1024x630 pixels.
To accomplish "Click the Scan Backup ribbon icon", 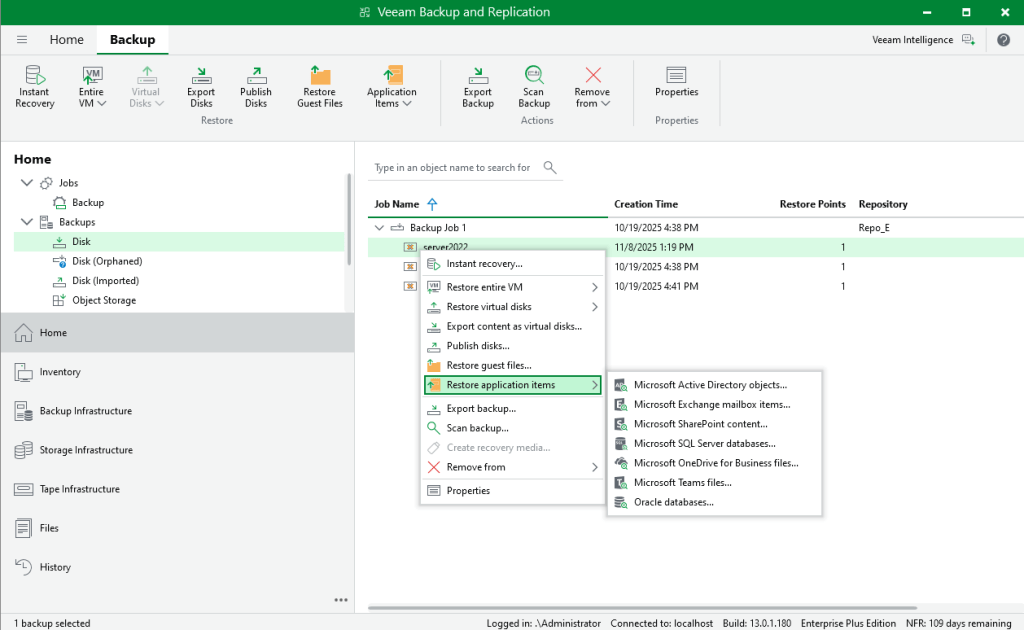I will 534,87.
